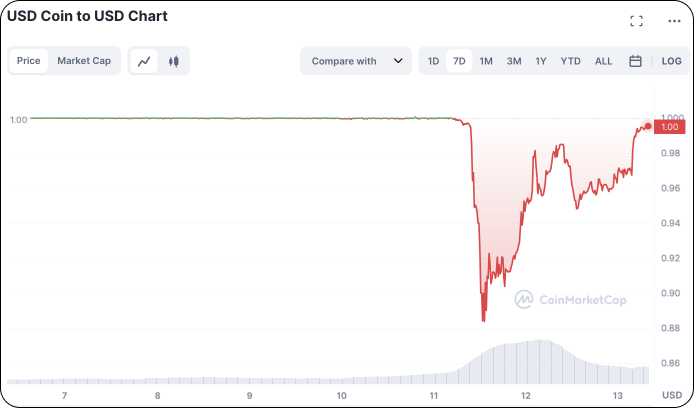Open the three-dot more options menu

click(x=674, y=21)
